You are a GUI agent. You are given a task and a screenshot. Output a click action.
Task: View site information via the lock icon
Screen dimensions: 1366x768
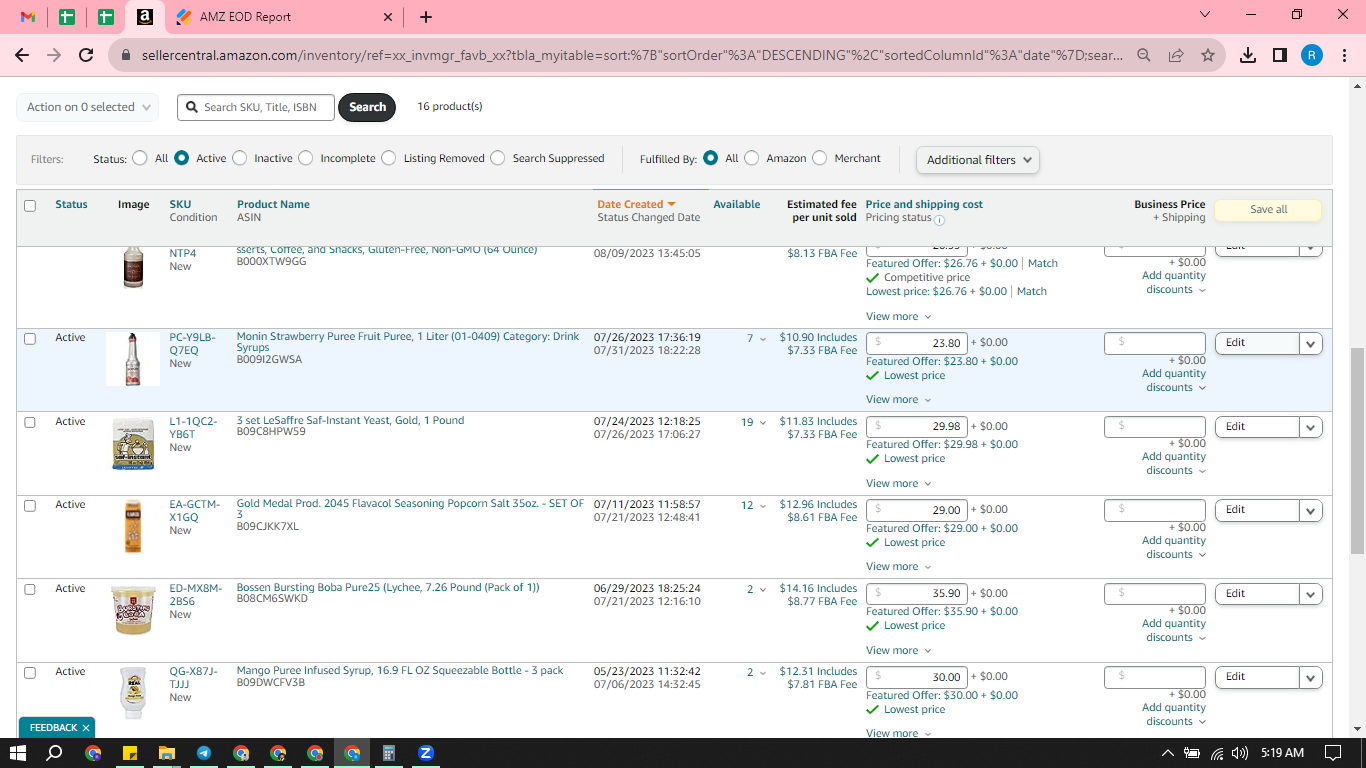pyautogui.click(x=126, y=56)
